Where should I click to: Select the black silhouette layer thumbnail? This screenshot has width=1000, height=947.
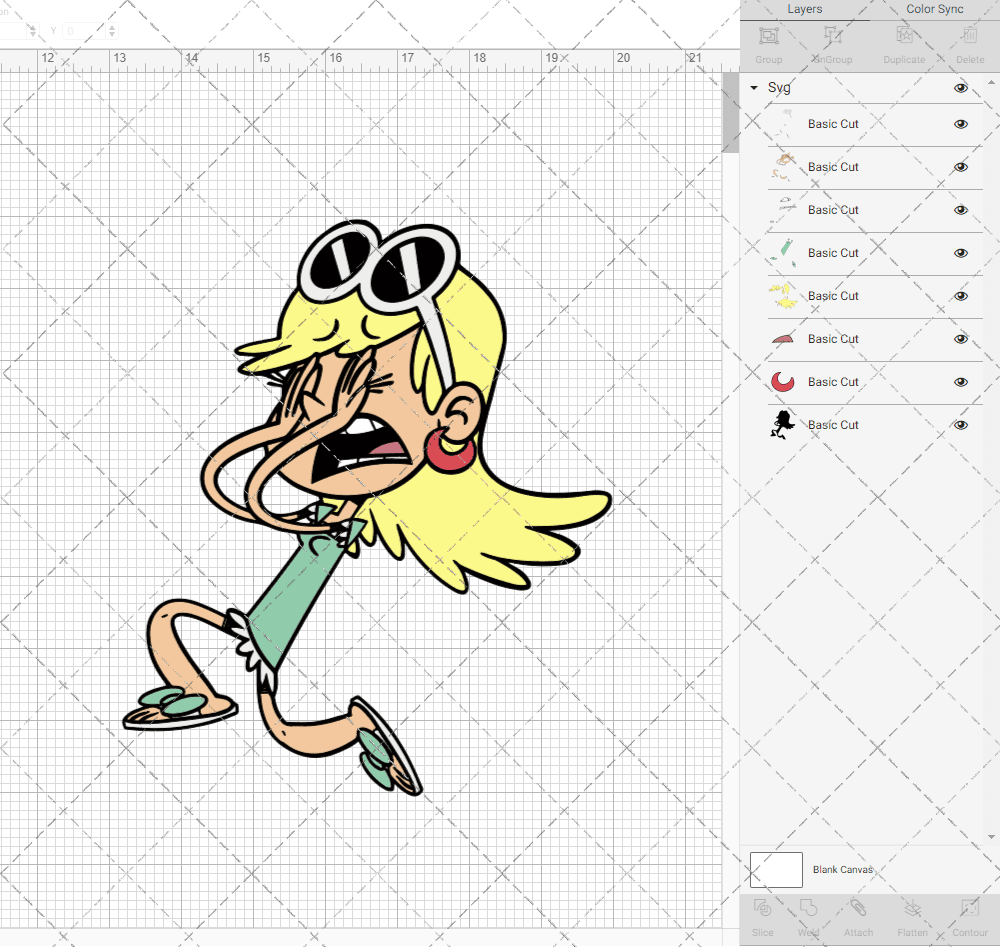click(x=783, y=425)
